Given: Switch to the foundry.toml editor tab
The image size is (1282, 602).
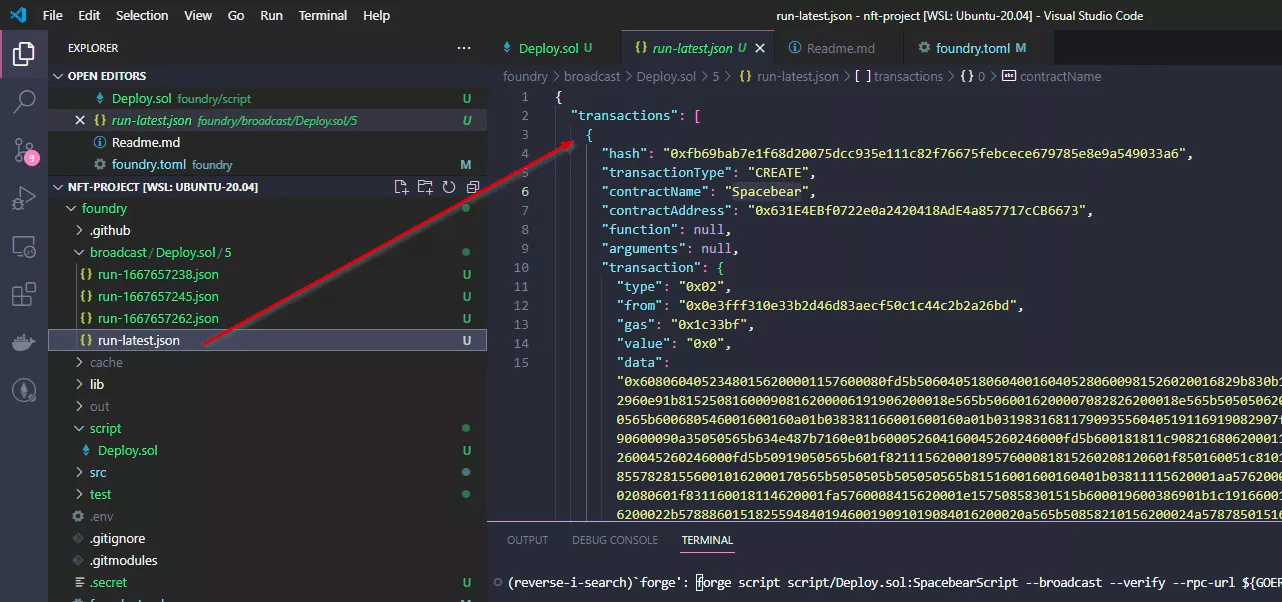Looking at the screenshot, I should 971,48.
